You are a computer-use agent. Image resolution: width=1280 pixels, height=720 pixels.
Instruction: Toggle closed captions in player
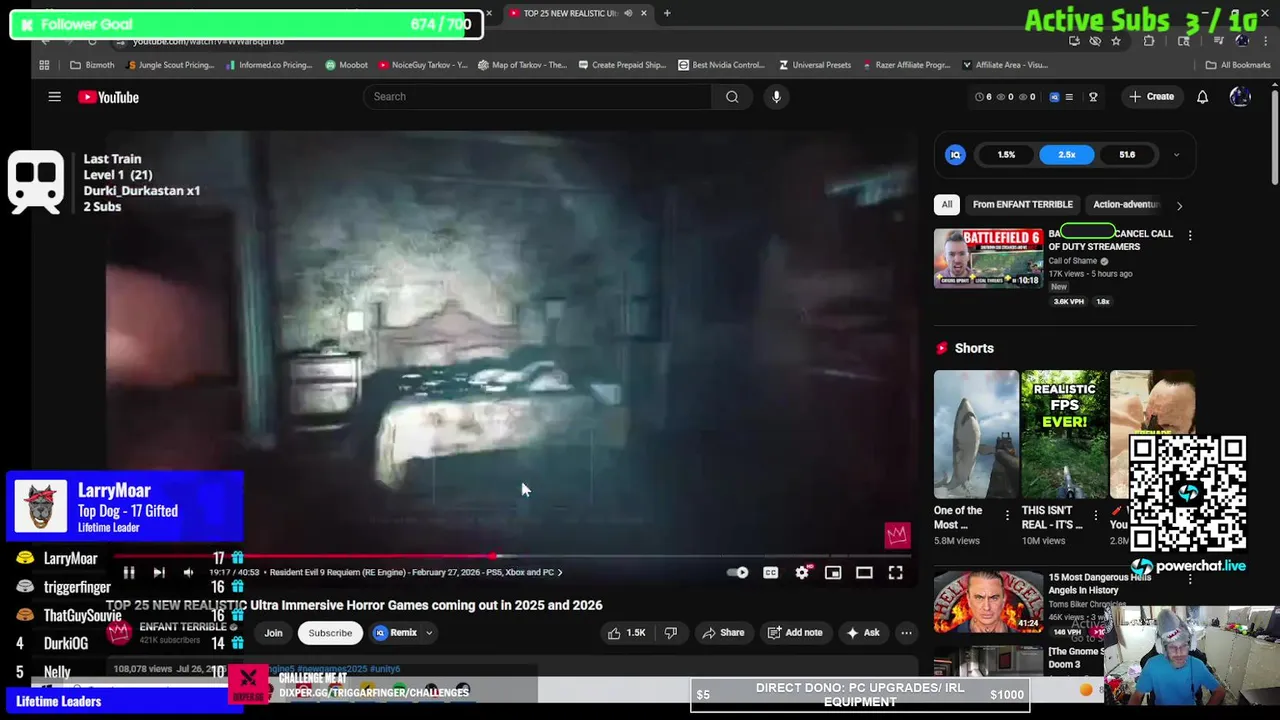(770, 572)
